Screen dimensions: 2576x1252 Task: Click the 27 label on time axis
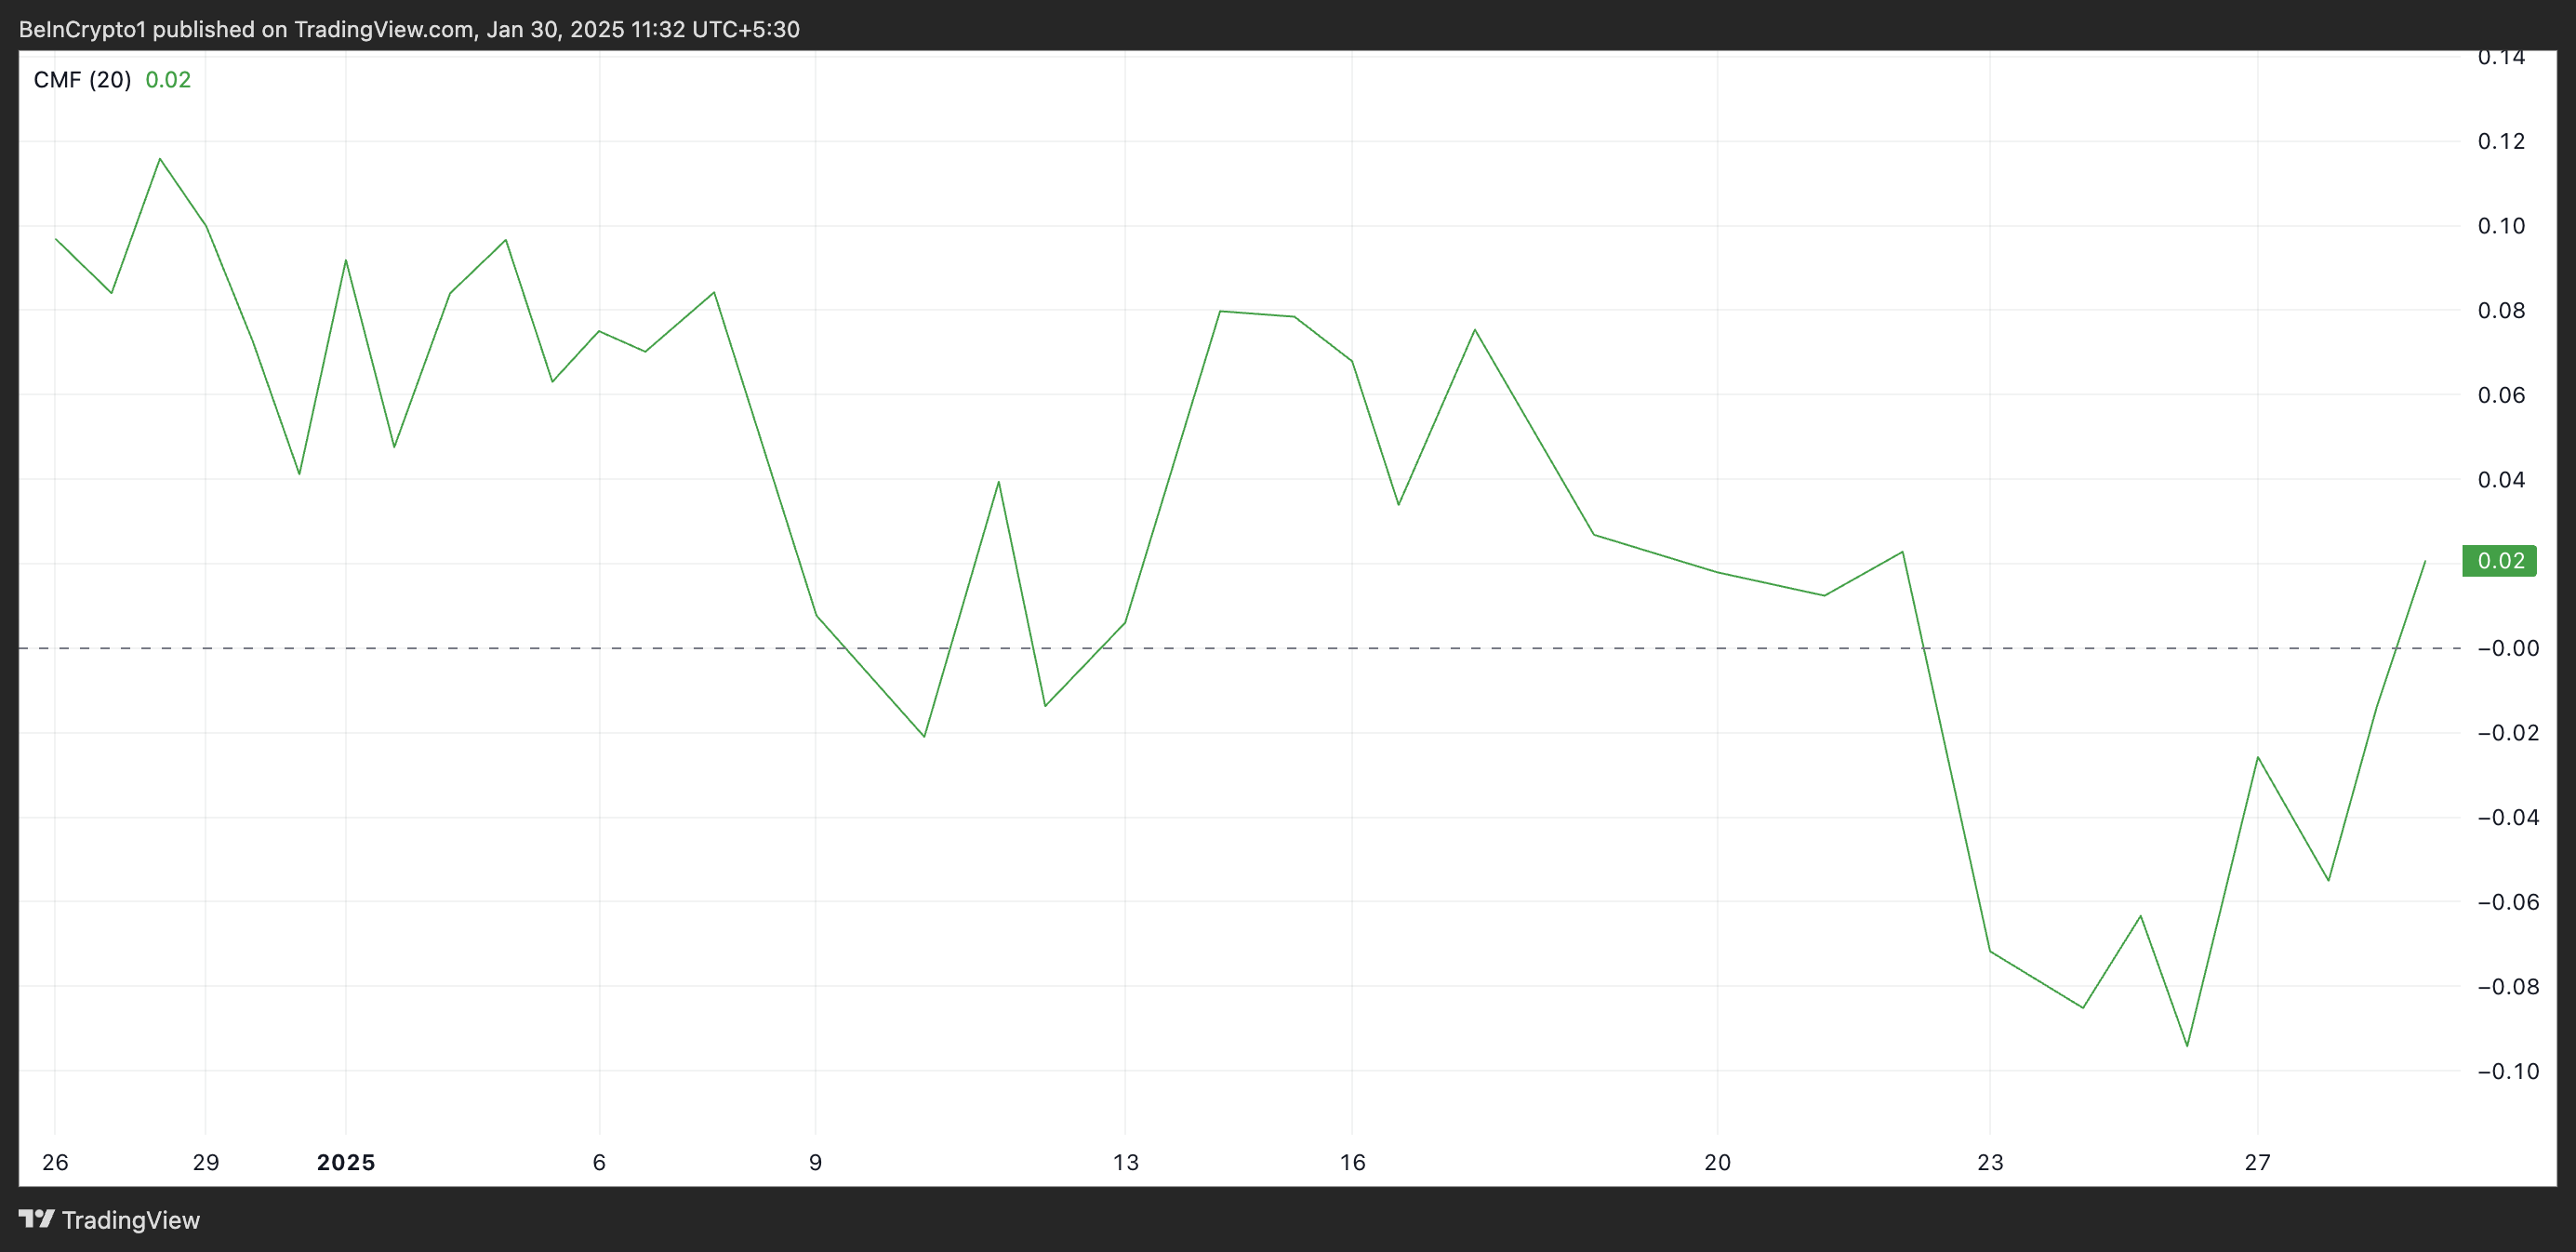tap(2258, 1162)
